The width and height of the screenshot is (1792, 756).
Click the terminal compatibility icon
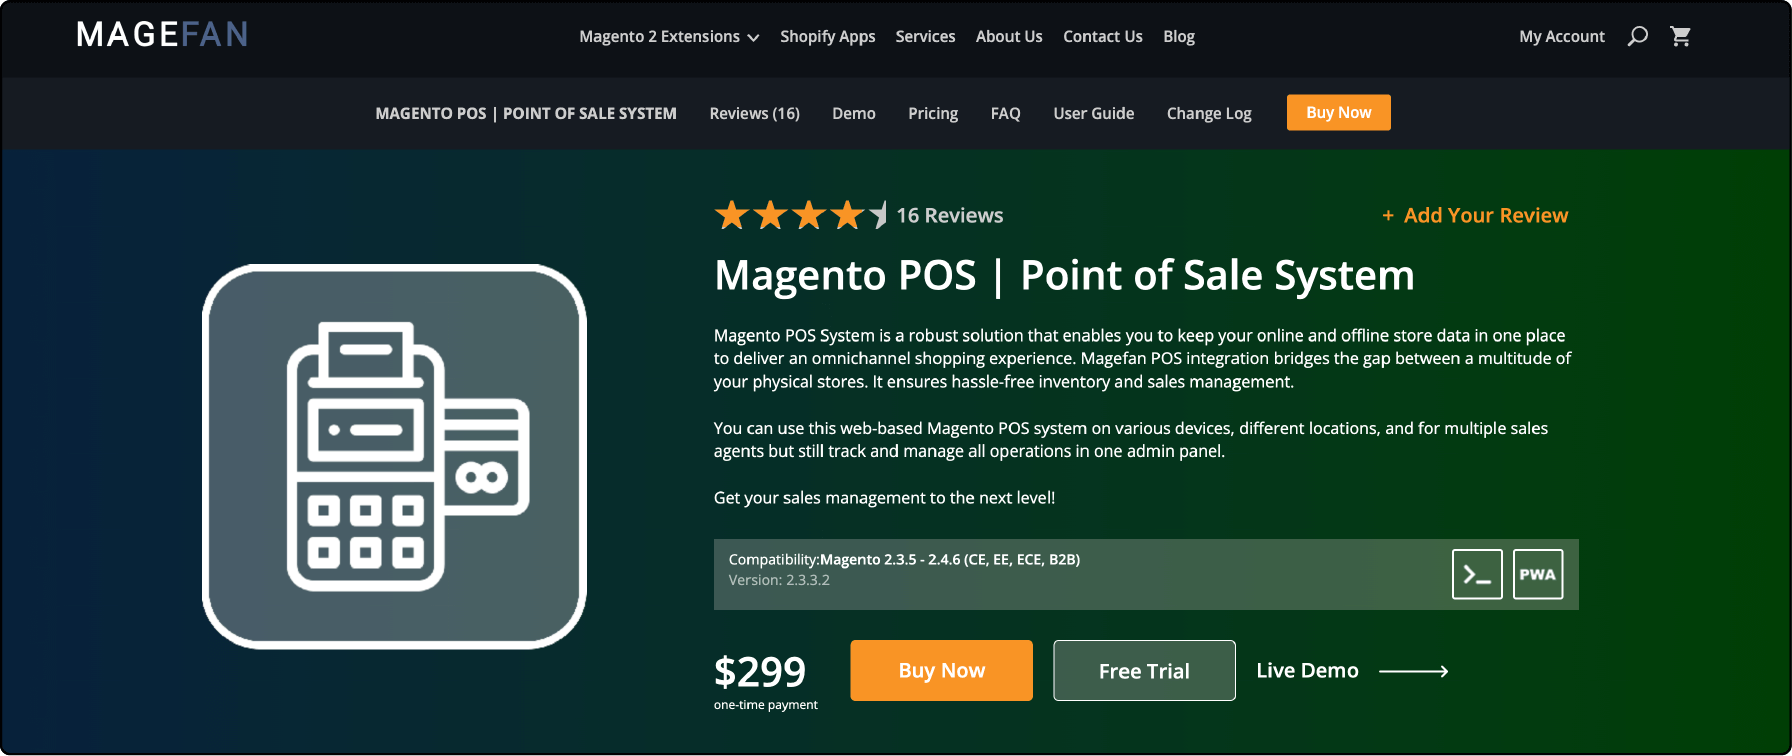tap(1477, 574)
